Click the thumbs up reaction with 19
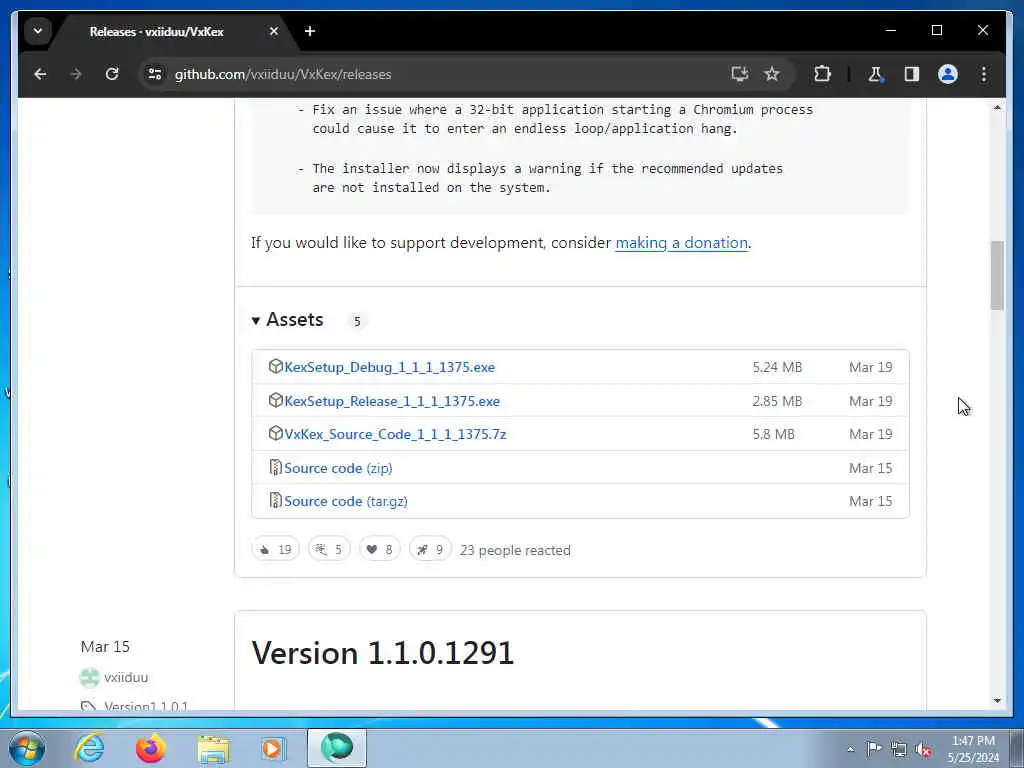Viewport: 1024px width, 768px height. point(276,549)
